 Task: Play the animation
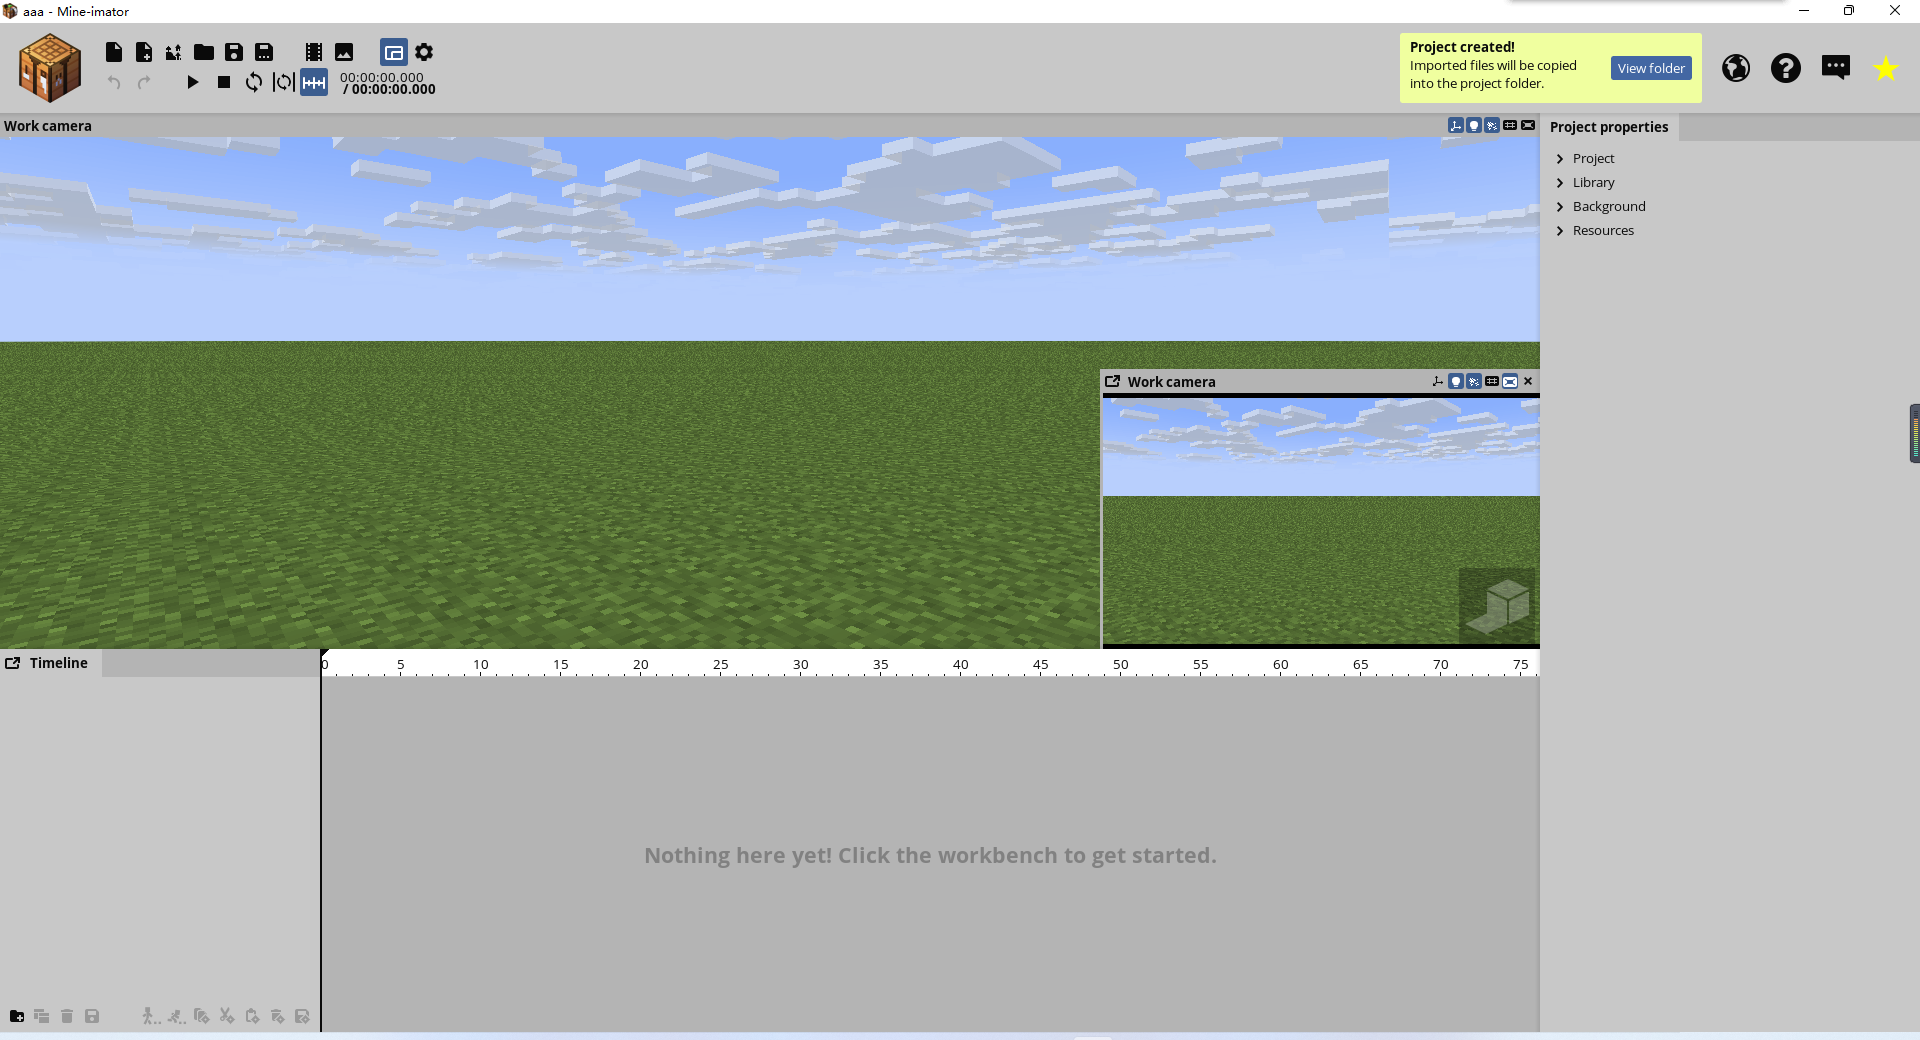click(x=193, y=82)
